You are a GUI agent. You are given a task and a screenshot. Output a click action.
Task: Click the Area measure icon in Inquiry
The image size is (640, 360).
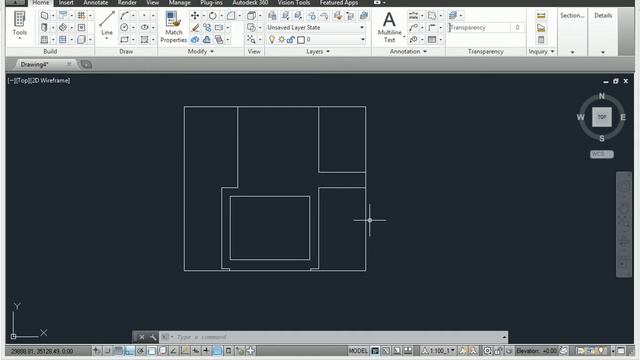pos(541,28)
